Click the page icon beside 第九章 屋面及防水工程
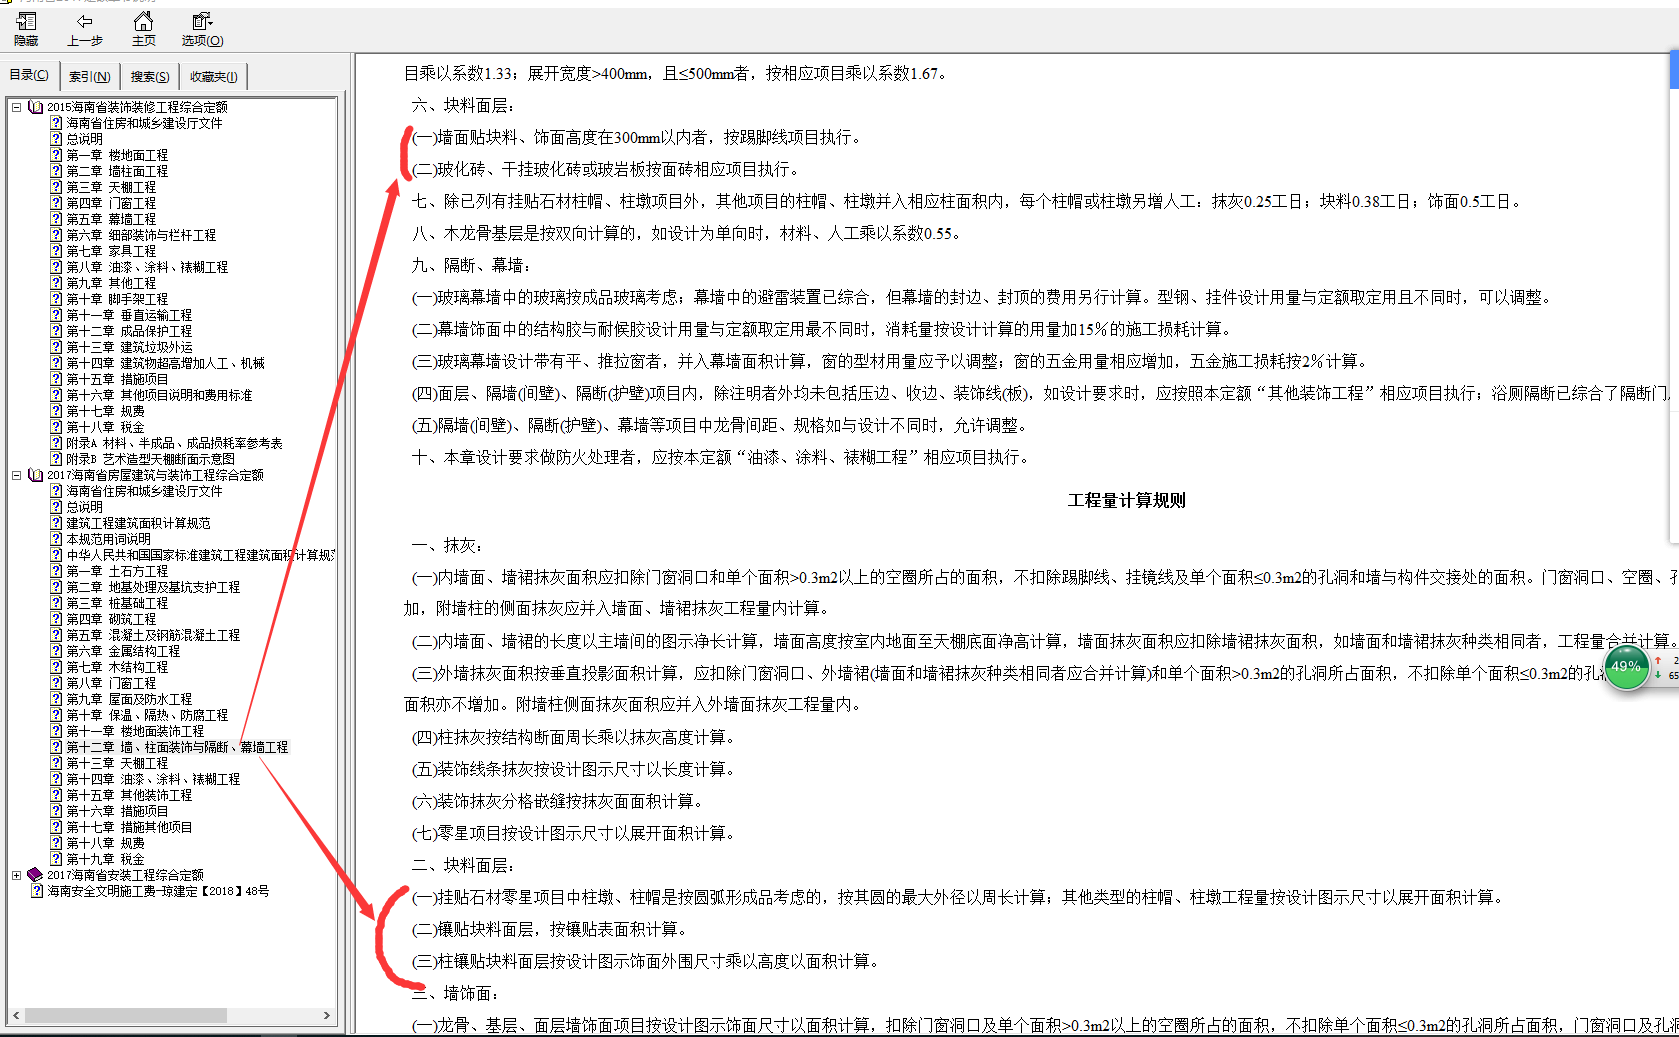This screenshot has width=1679, height=1037. tap(57, 699)
